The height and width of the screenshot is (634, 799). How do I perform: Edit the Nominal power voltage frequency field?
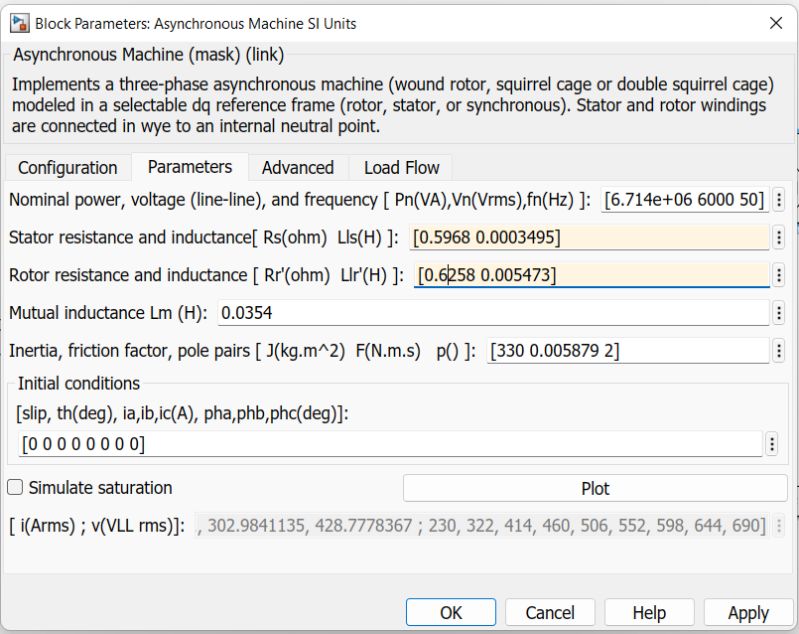[x=685, y=199]
